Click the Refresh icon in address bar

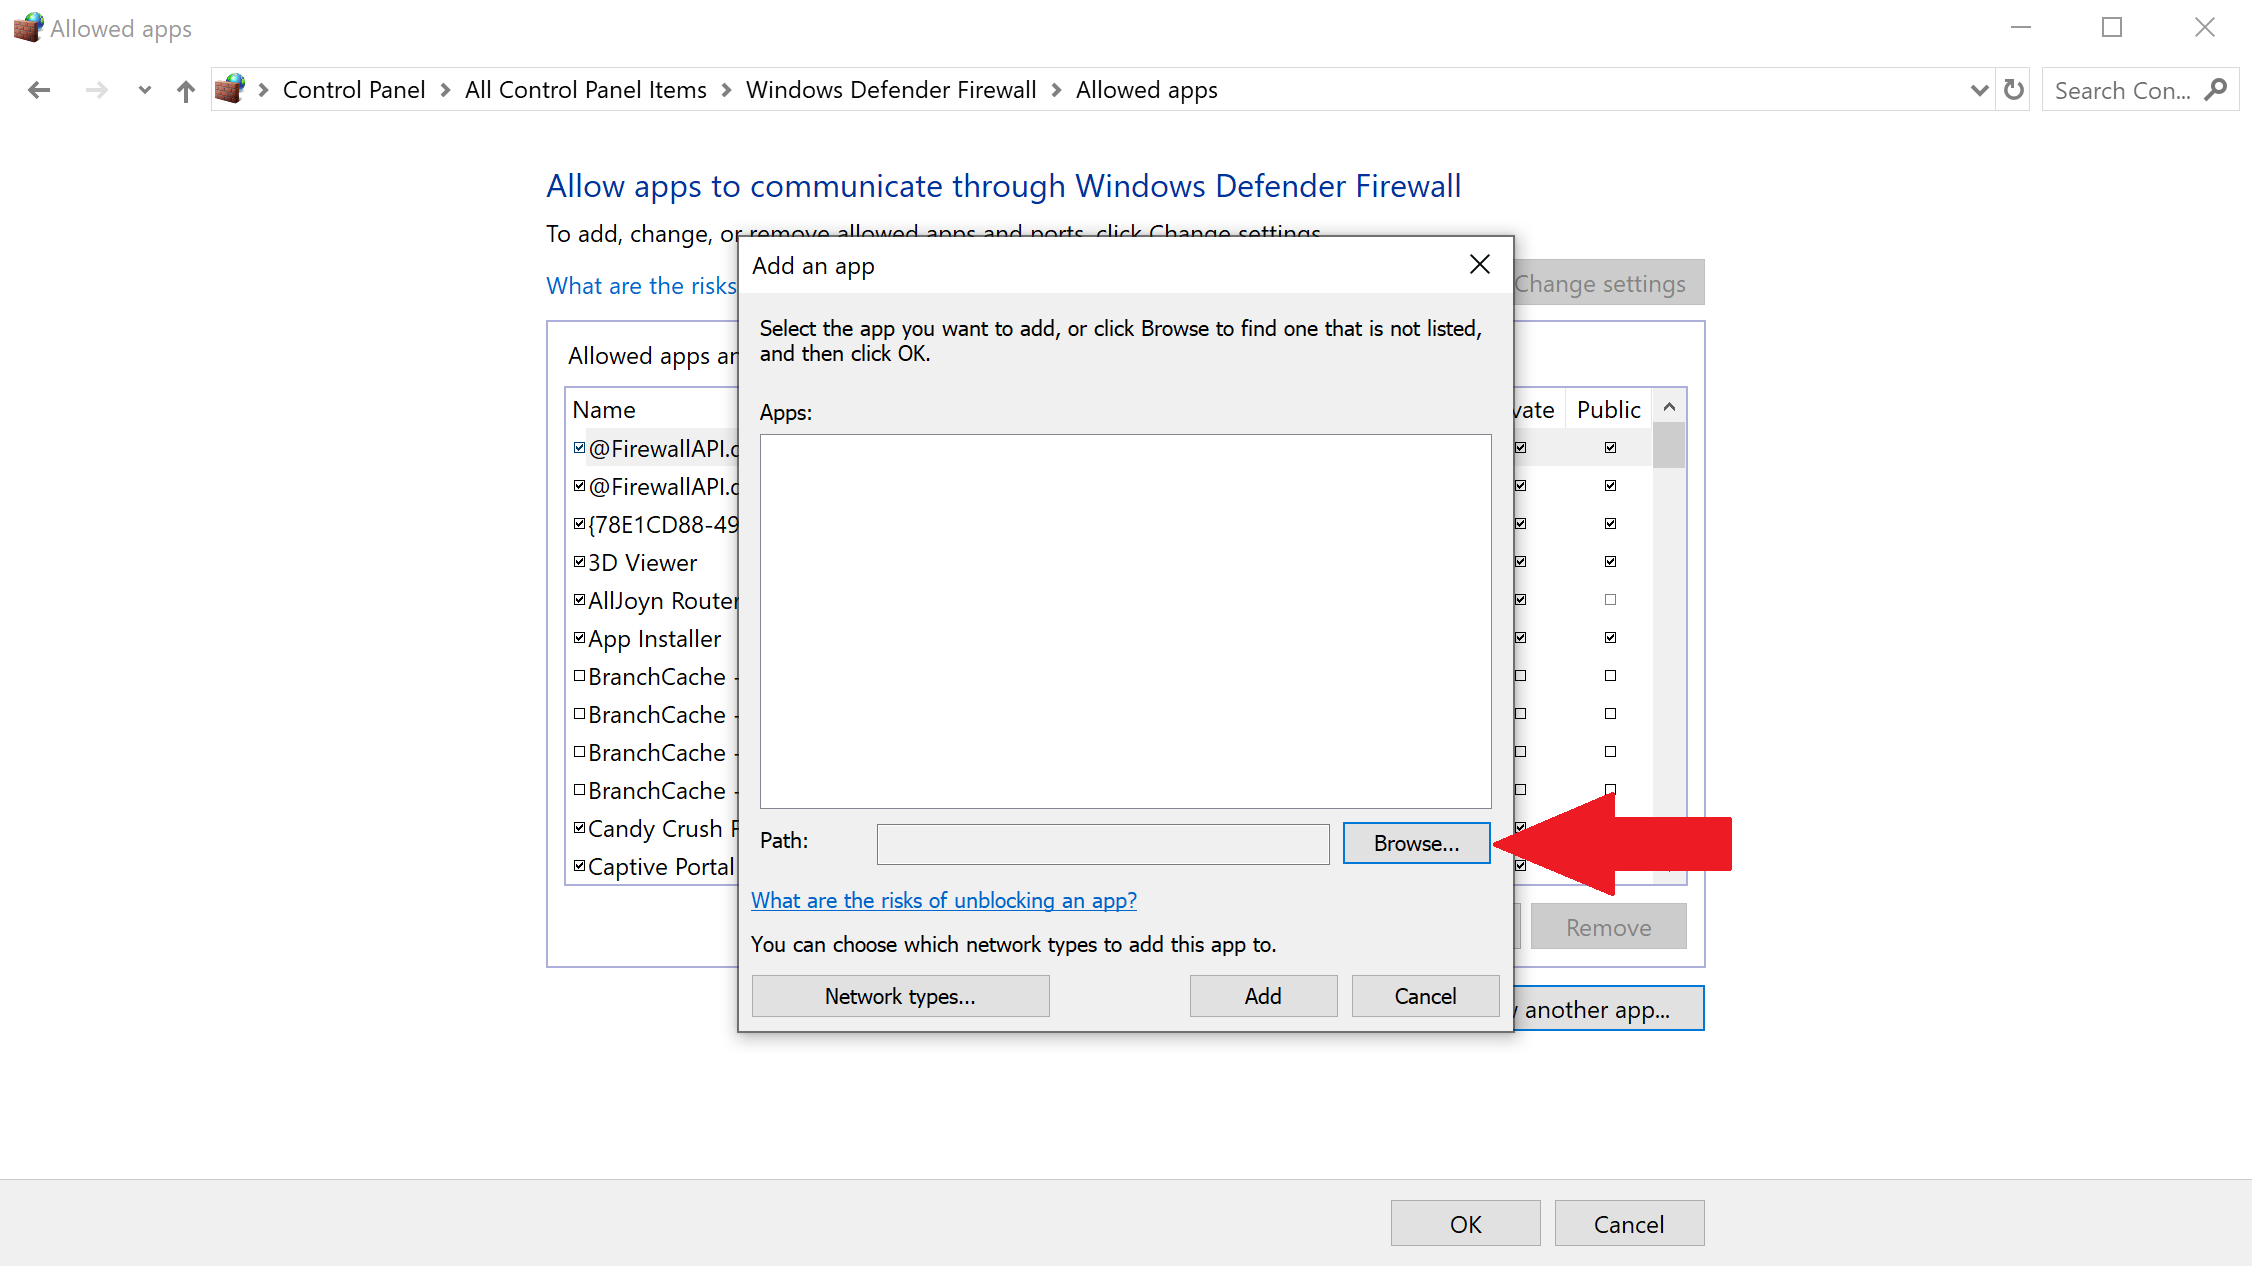coord(2014,90)
